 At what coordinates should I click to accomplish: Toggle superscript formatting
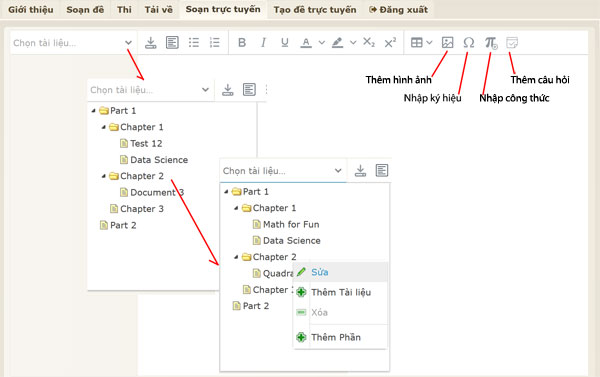390,42
